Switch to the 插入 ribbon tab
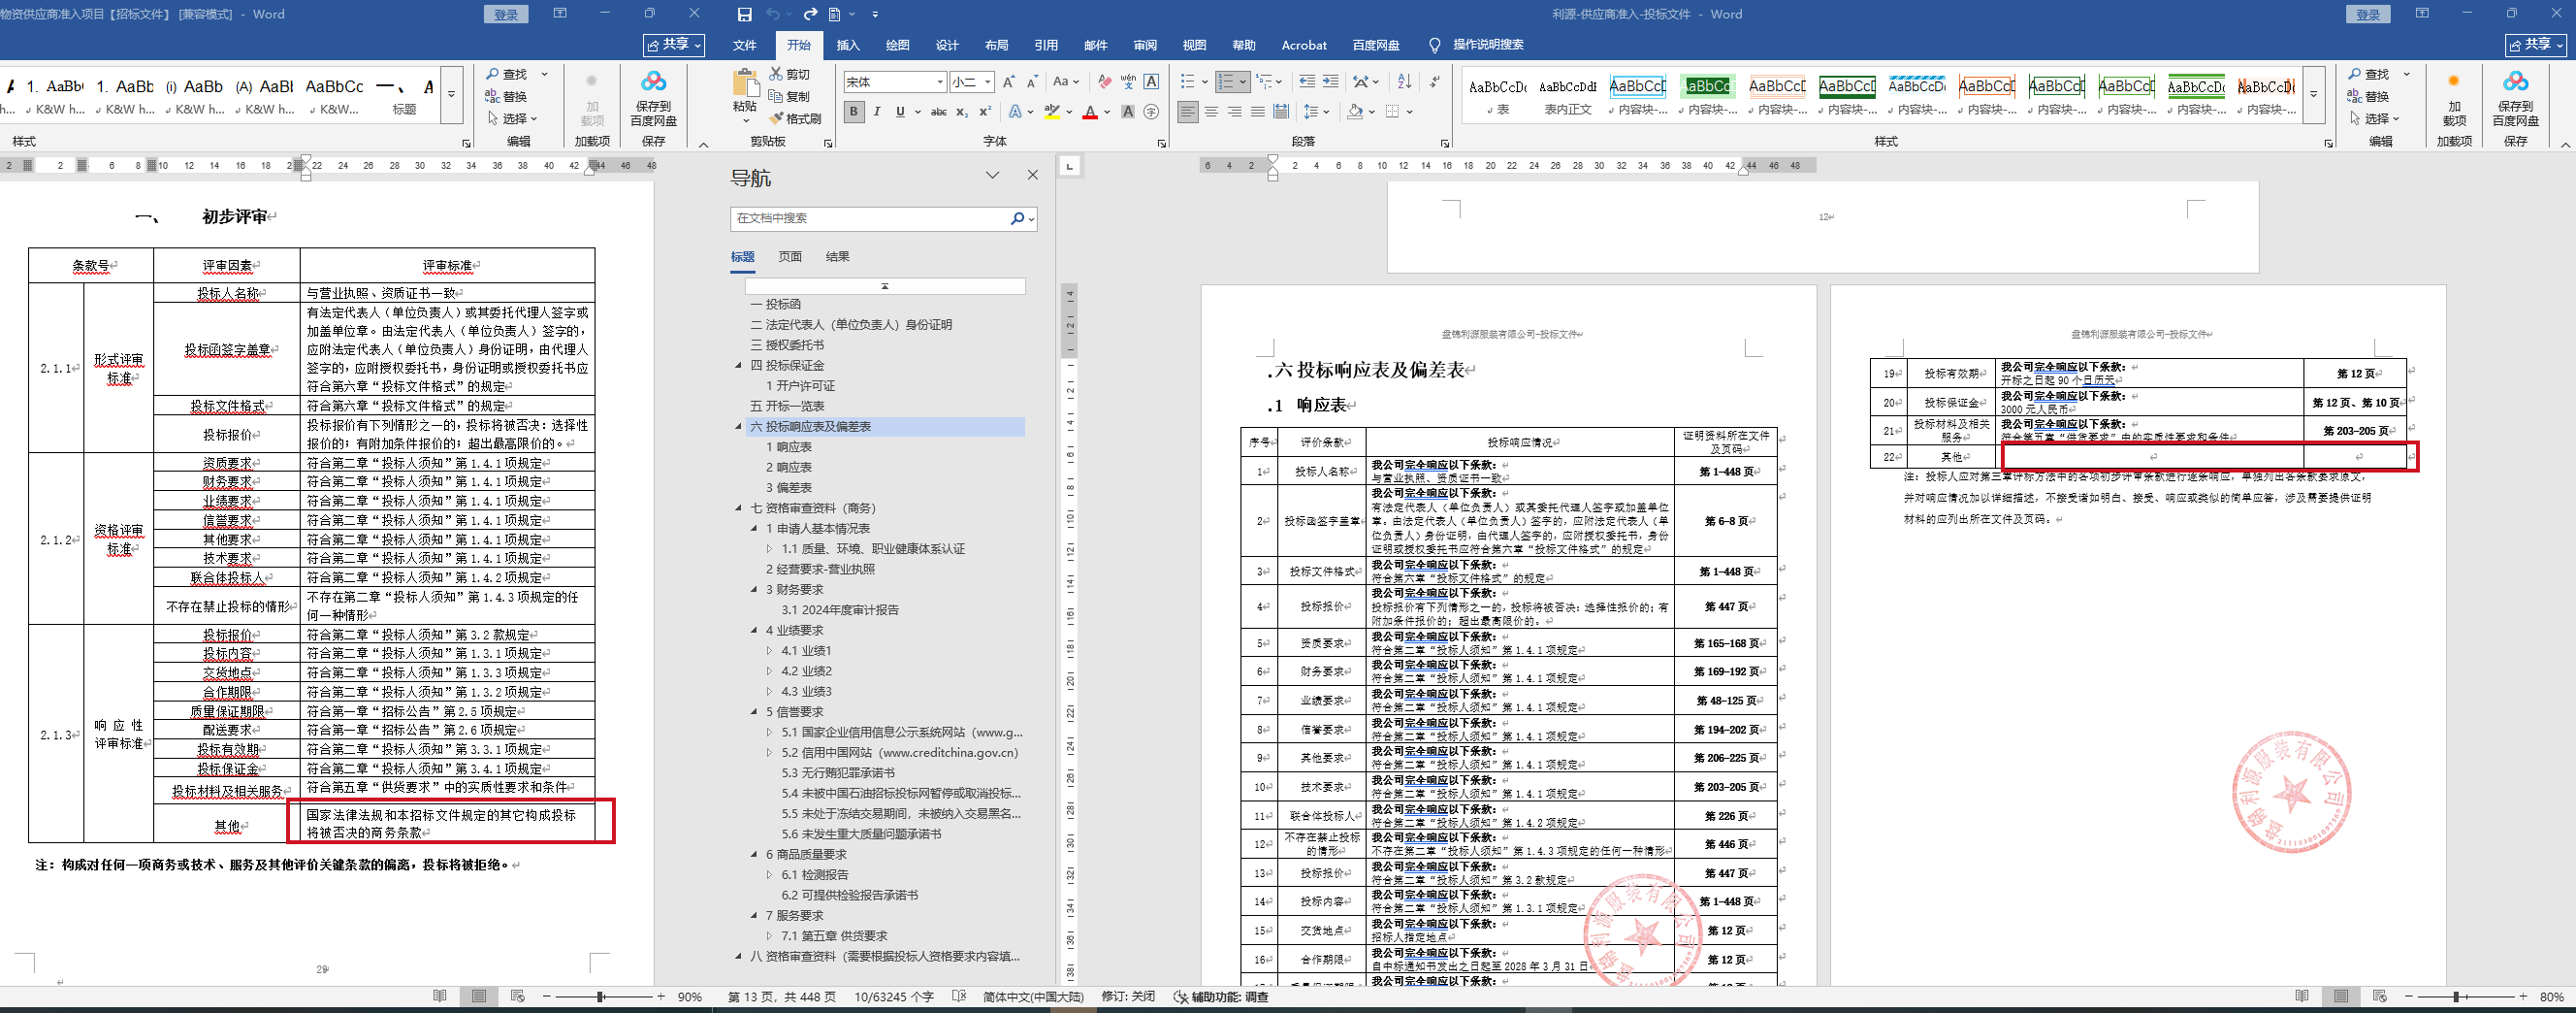The width and height of the screenshot is (2576, 1013). [848, 45]
